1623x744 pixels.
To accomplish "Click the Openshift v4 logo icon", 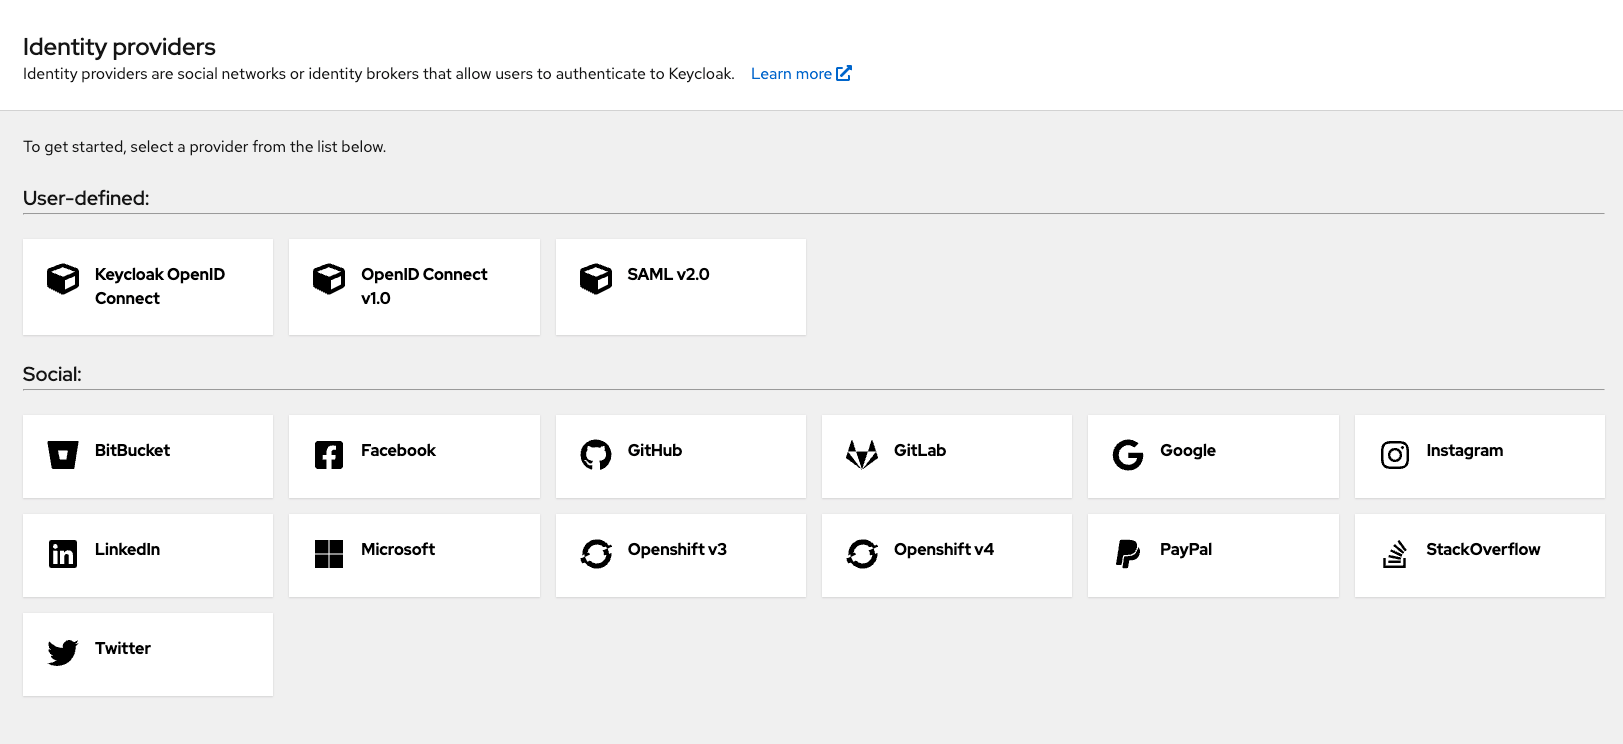I will pyautogui.click(x=862, y=554).
